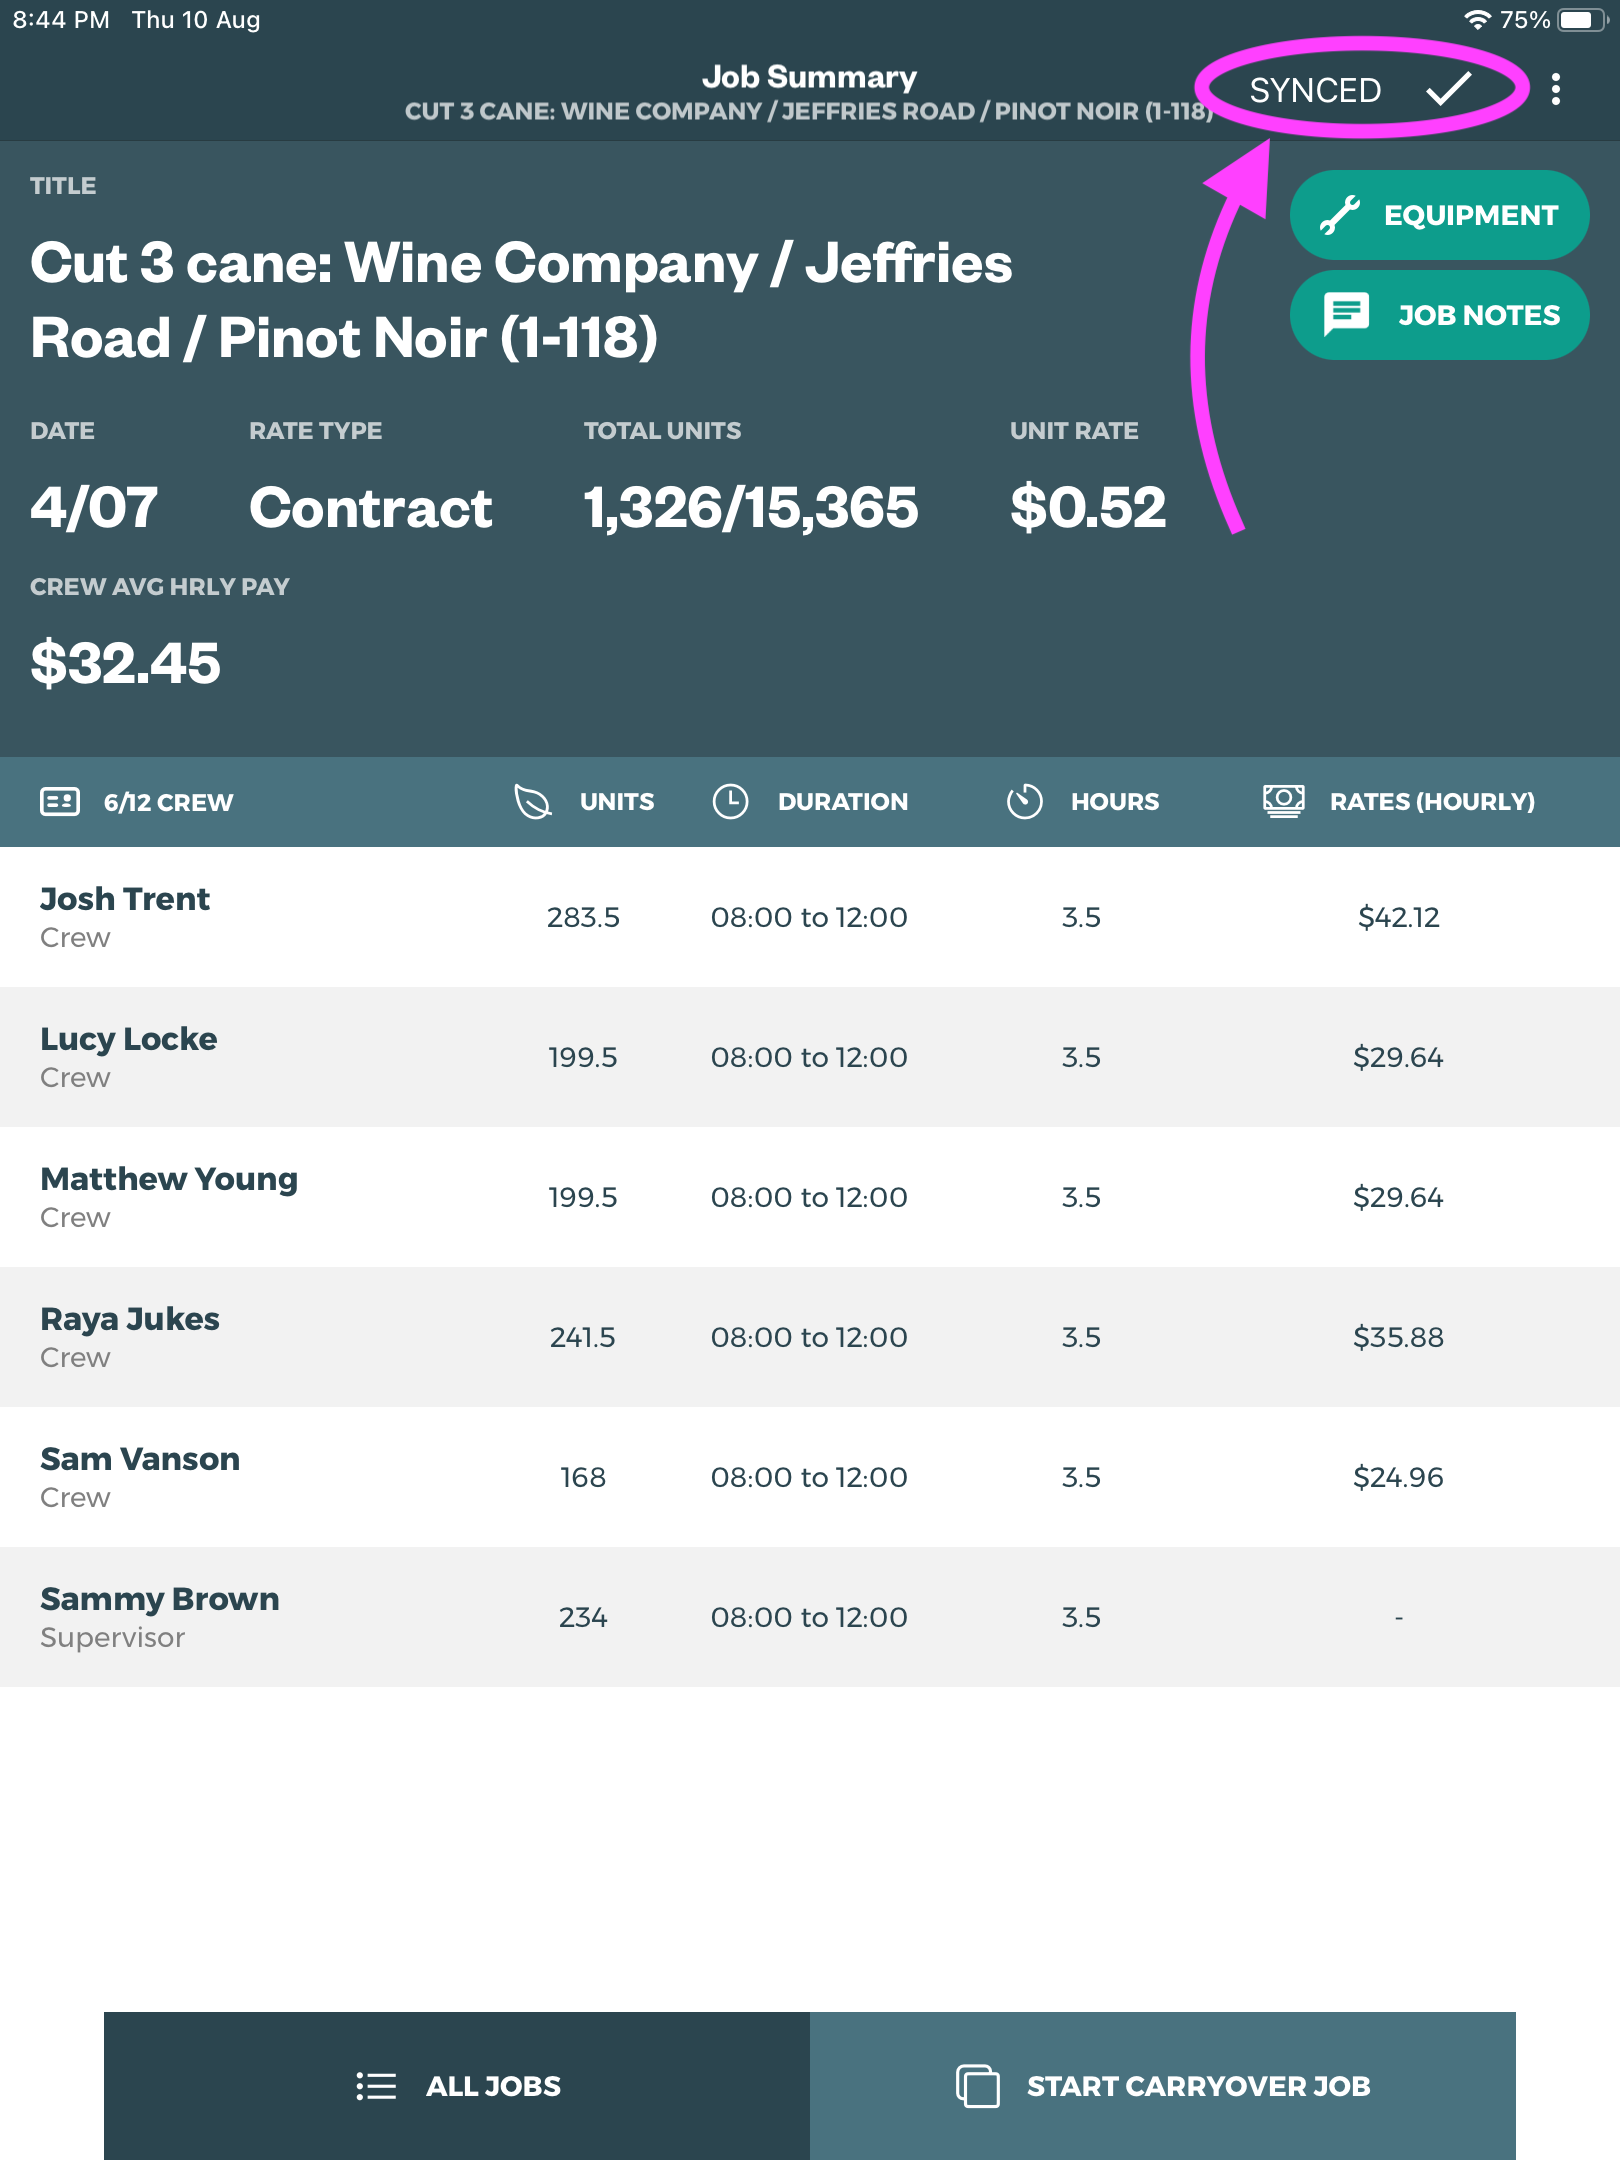Screen dimensions: 1620x2160
Task: Open supervisor Sammy Brown's row
Action: pos(159,1616)
